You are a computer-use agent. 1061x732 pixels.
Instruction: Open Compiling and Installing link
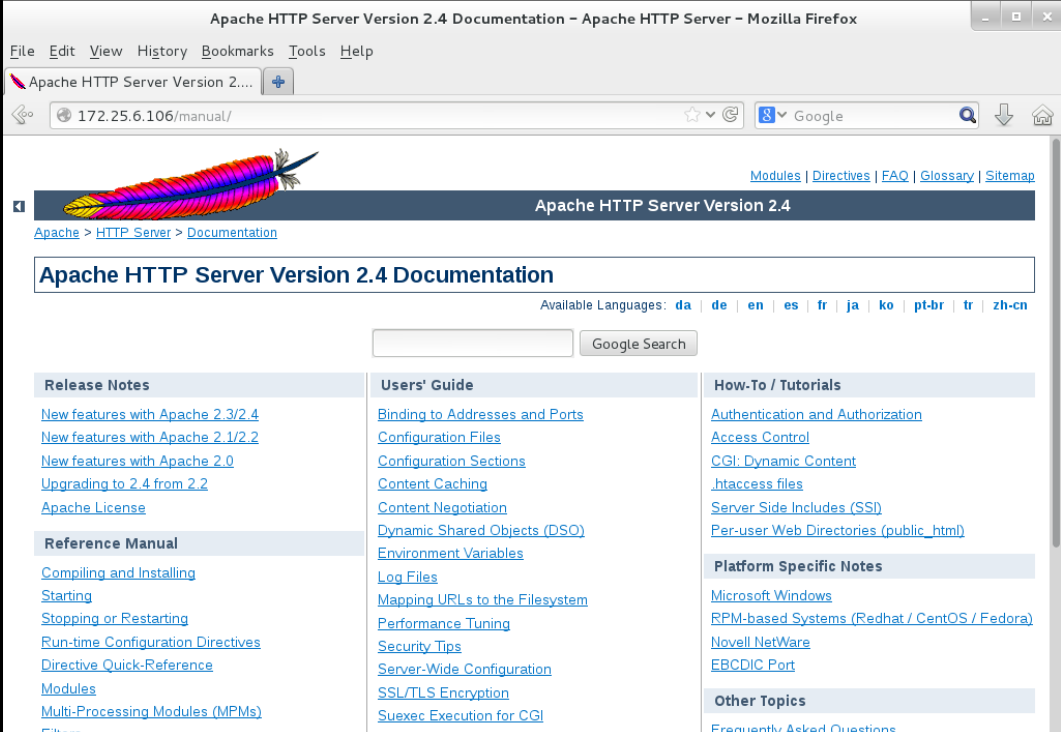point(118,572)
